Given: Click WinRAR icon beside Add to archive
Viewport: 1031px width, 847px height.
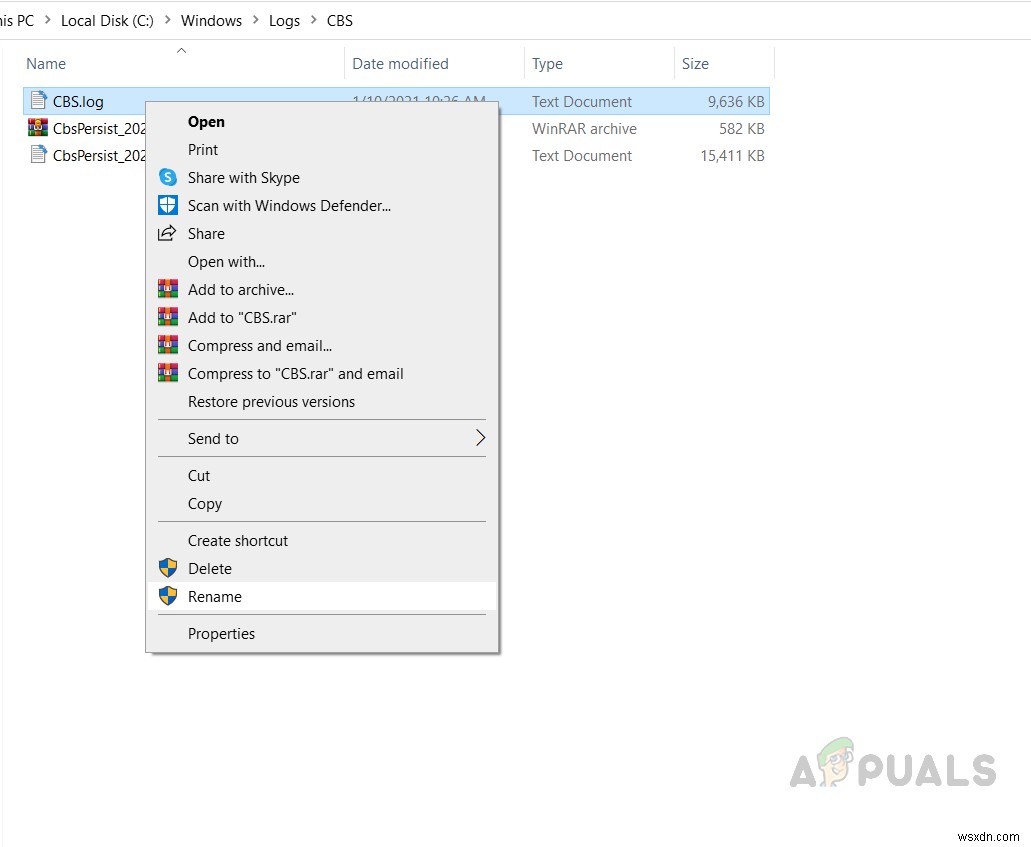Looking at the screenshot, I should [168, 289].
